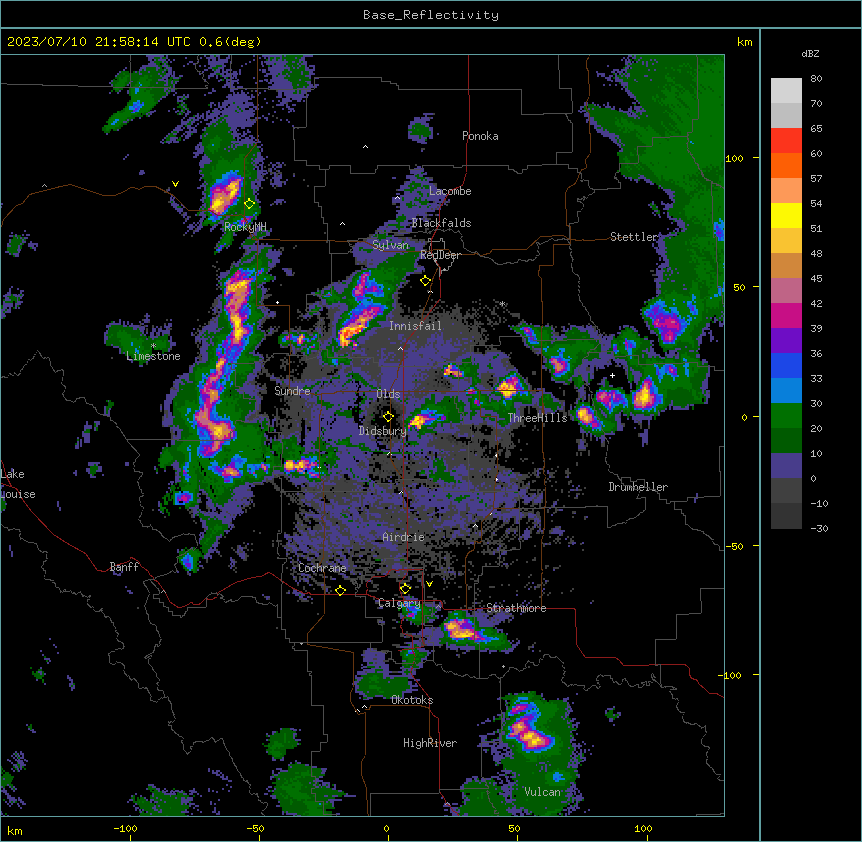Pick the red swatch in the dBZ legend
The image size is (862, 842).
coord(786,140)
